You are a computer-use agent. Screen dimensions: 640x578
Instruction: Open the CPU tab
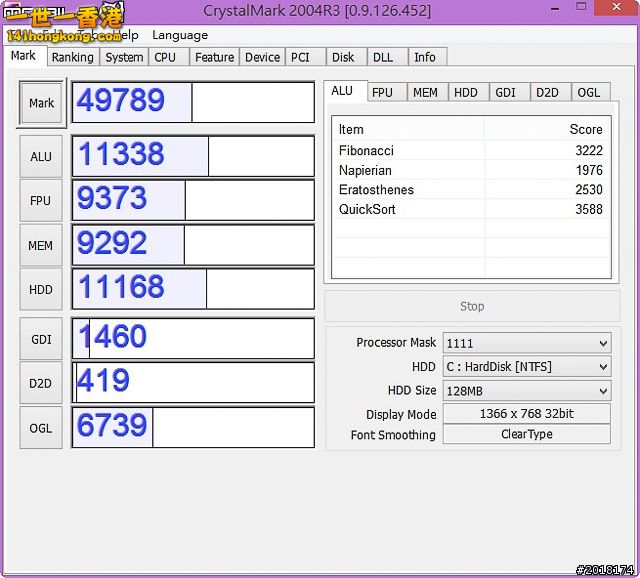[x=165, y=58]
